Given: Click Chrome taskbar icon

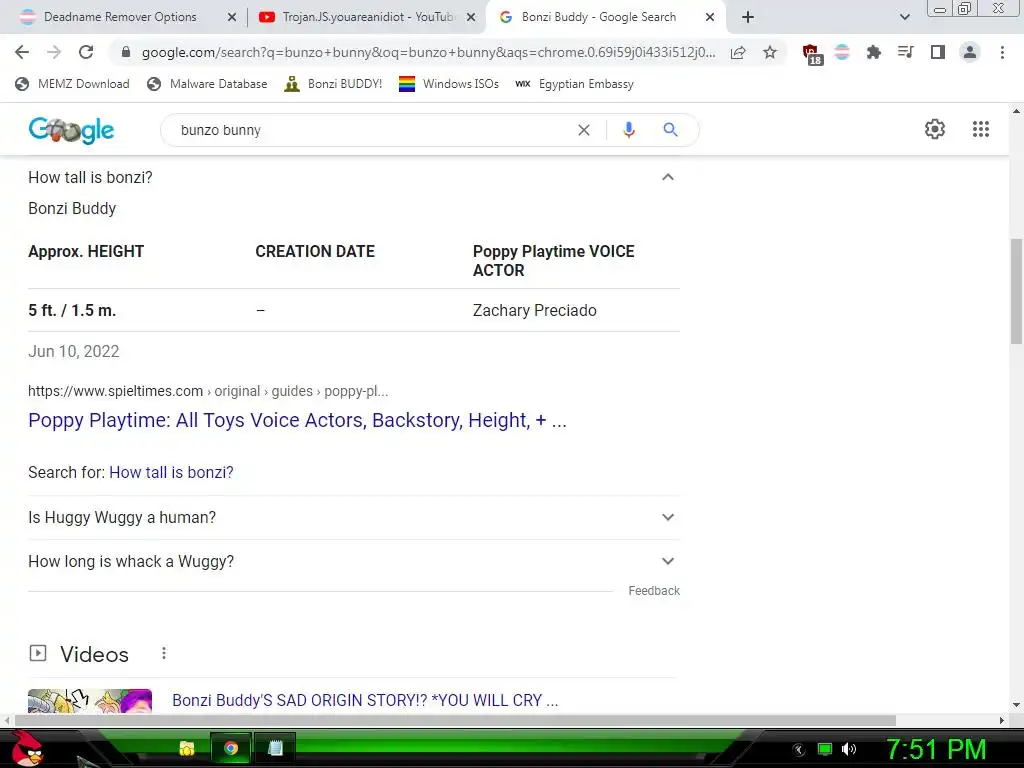Looking at the screenshot, I should click(x=231, y=748).
